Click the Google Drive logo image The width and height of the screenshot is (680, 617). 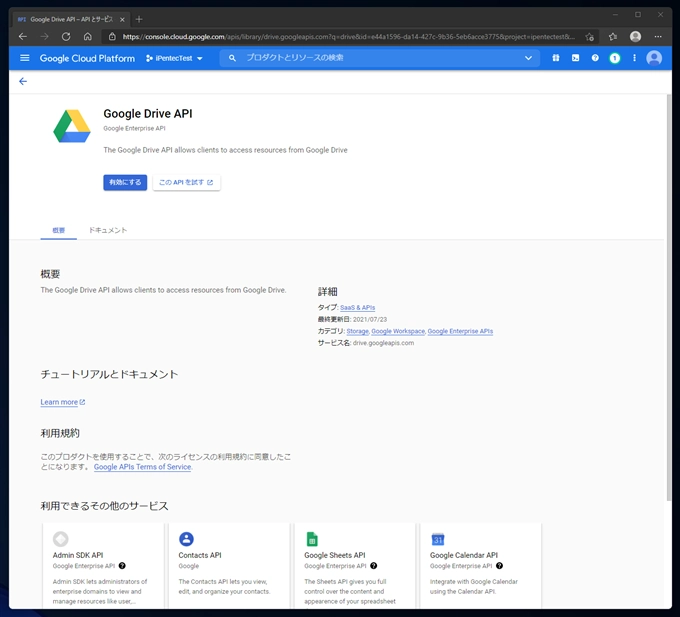[x=72, y=126]
